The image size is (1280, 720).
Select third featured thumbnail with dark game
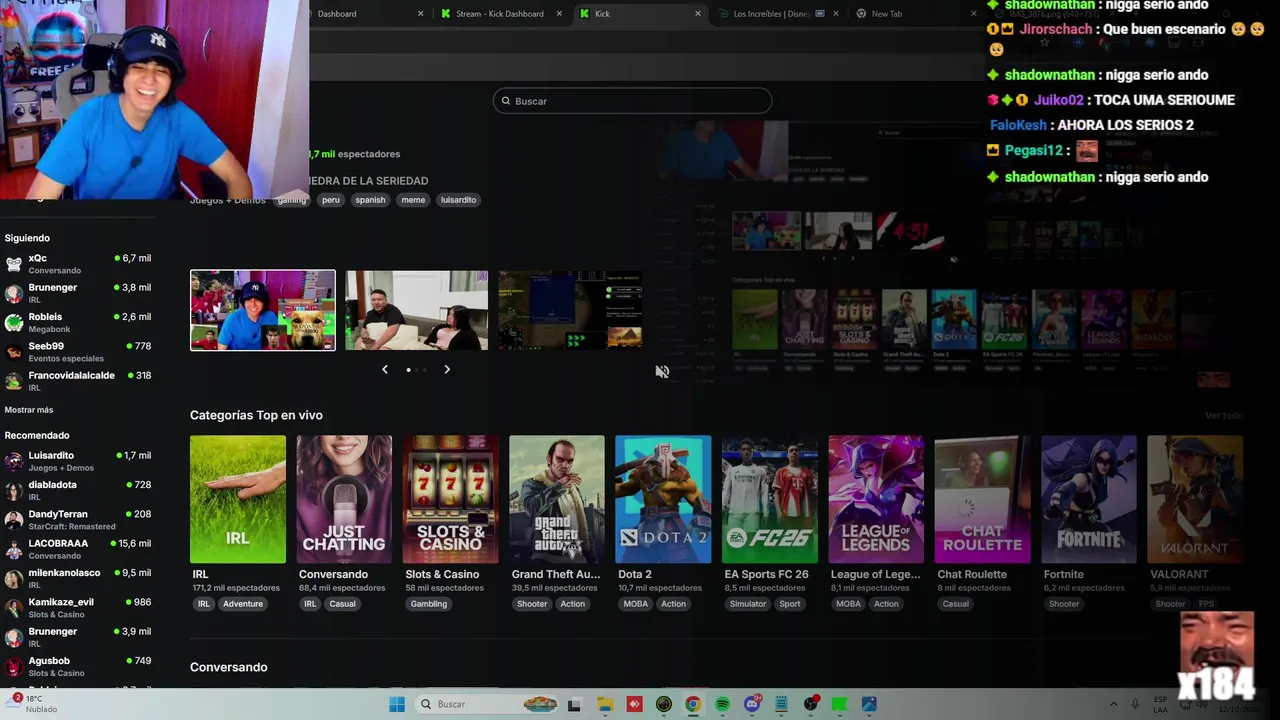(x=570, y=310)
